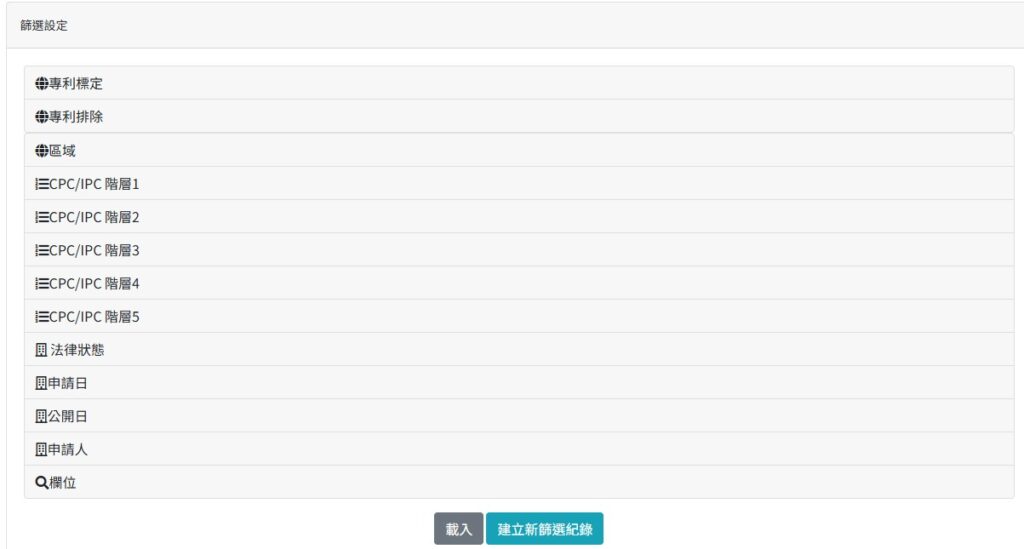Click the 載入 button

coord(459,529)
